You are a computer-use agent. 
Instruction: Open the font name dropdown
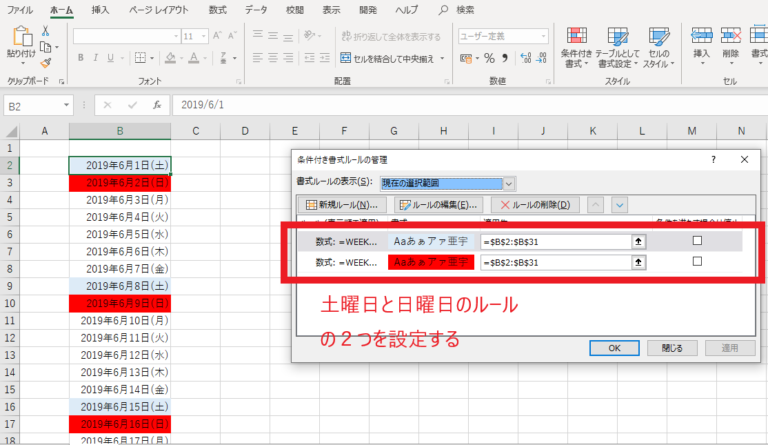tap(176, 36)
